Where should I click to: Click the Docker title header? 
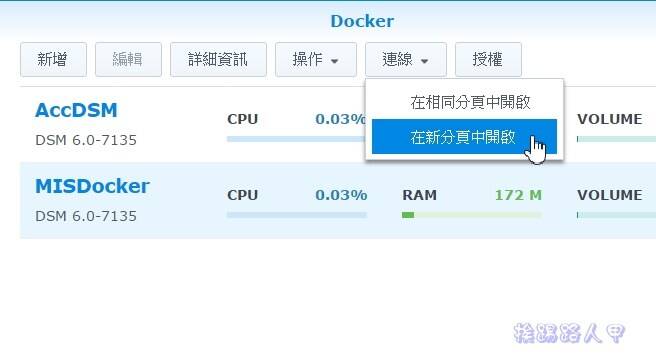[362, 21]
